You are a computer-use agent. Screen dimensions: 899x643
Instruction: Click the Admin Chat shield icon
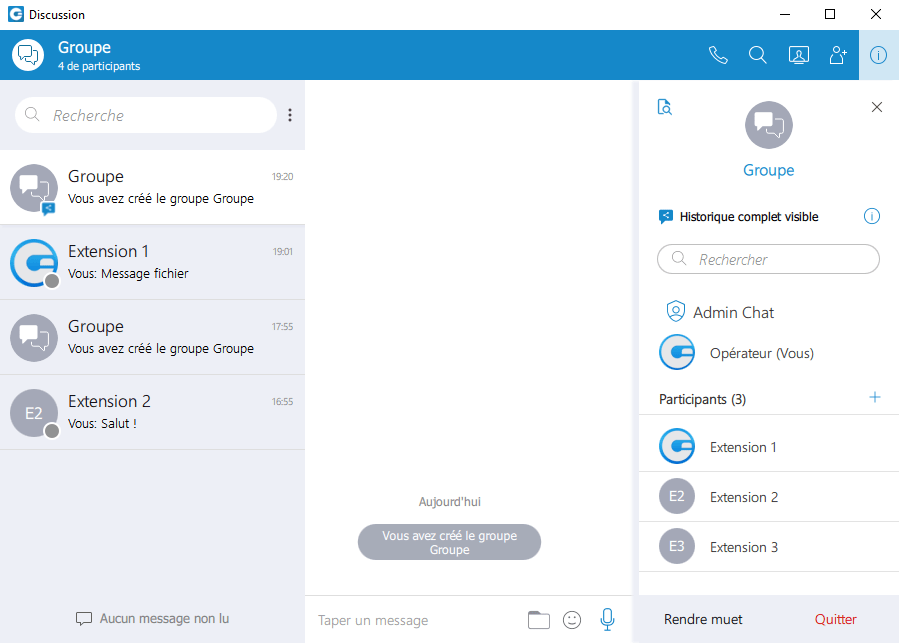pos(676,311)
